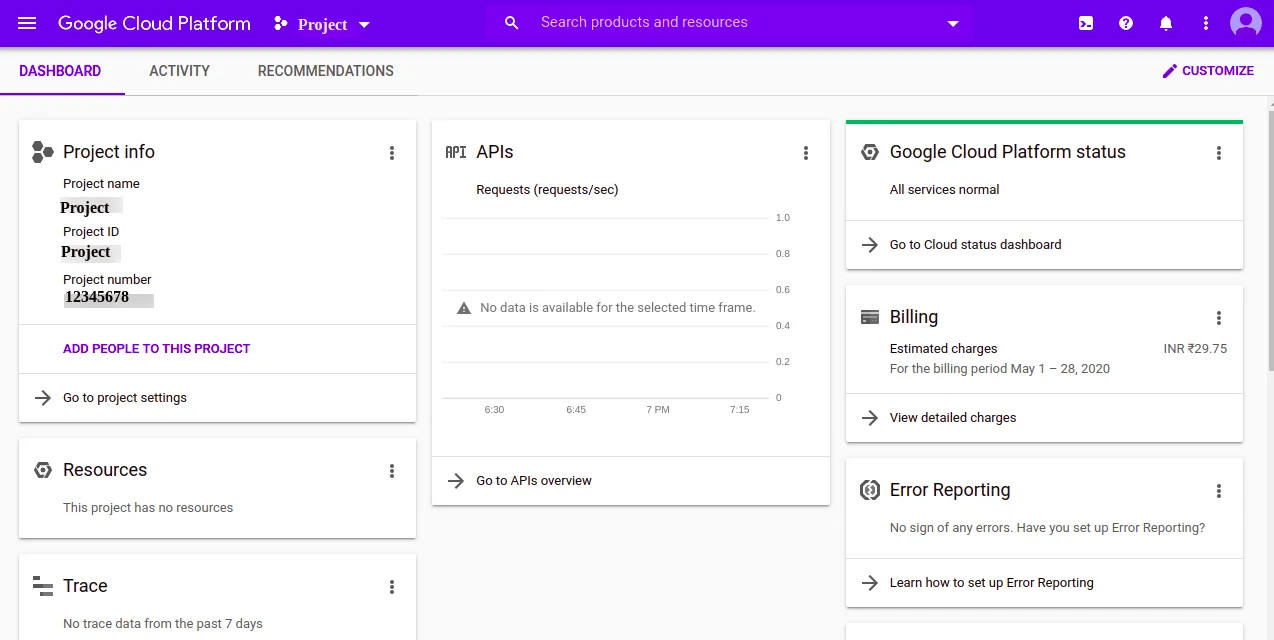
Task: Show notifications via the bell icon
Action: pos(1166,23)
